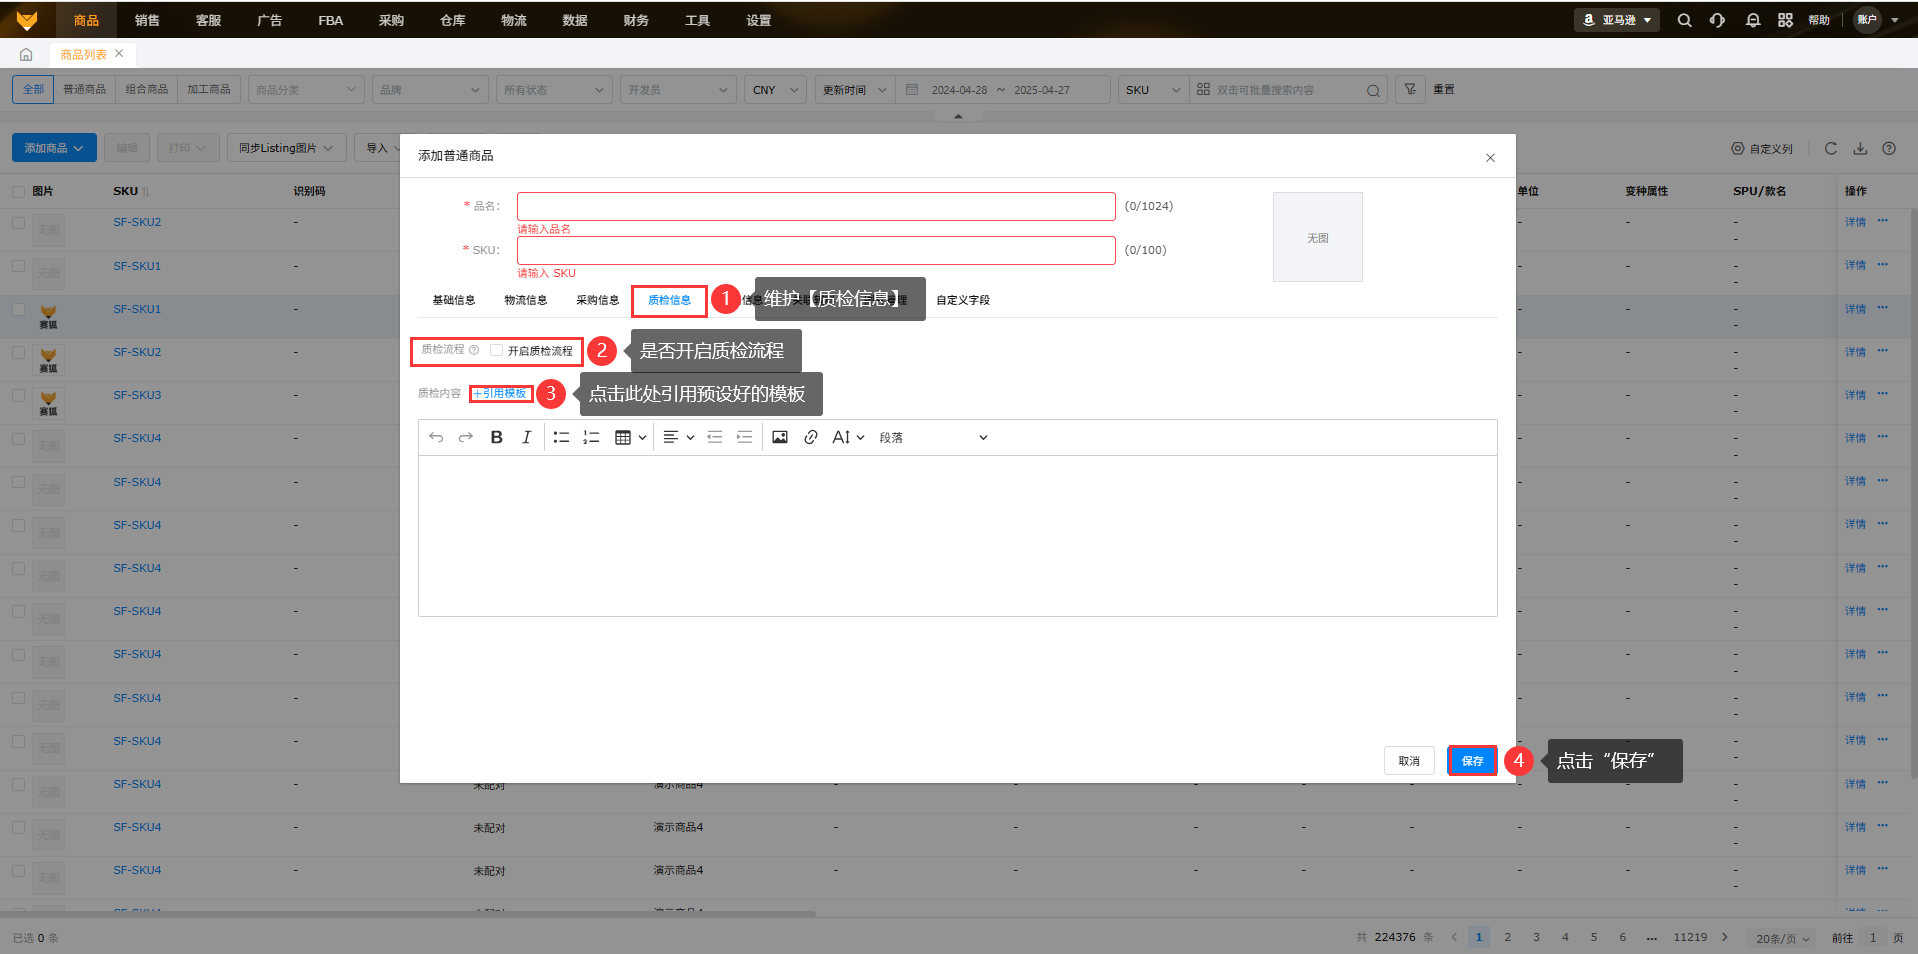Insert an image into the editor
The height and width of the screenshot is (954, 1918).
point(780,438)
